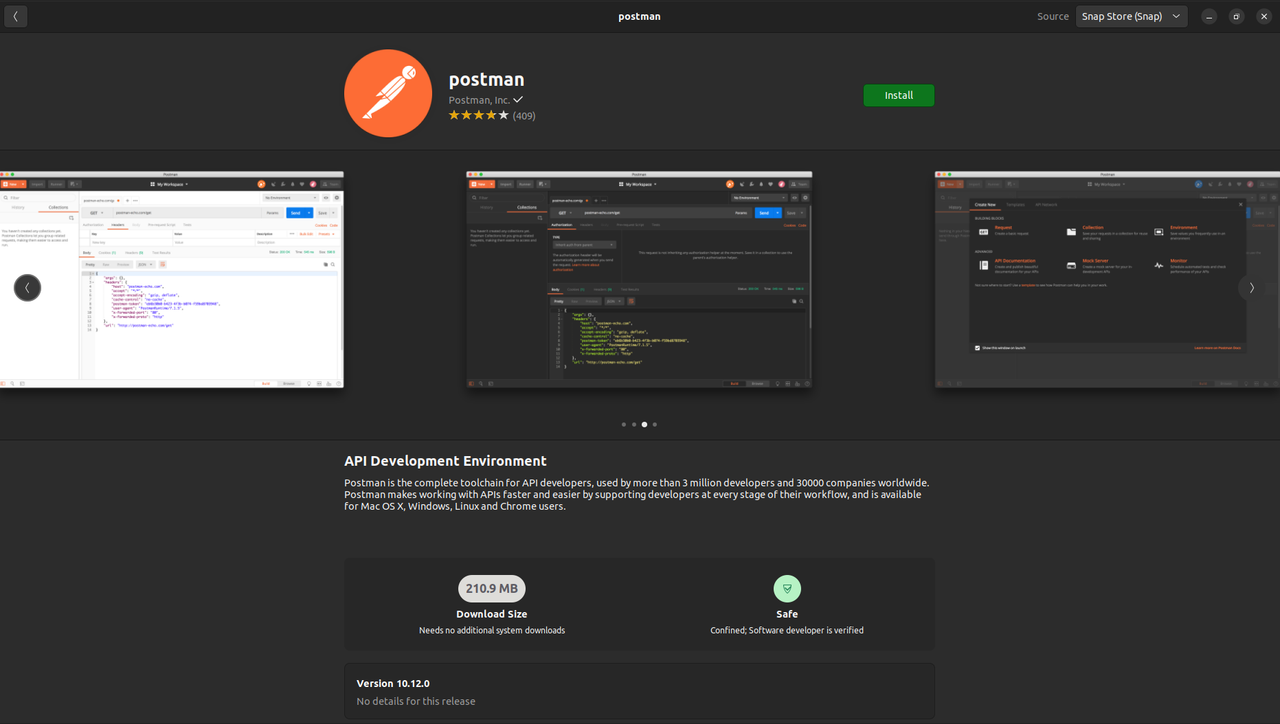Show previous screenshot with left arrow

(27, 288)
